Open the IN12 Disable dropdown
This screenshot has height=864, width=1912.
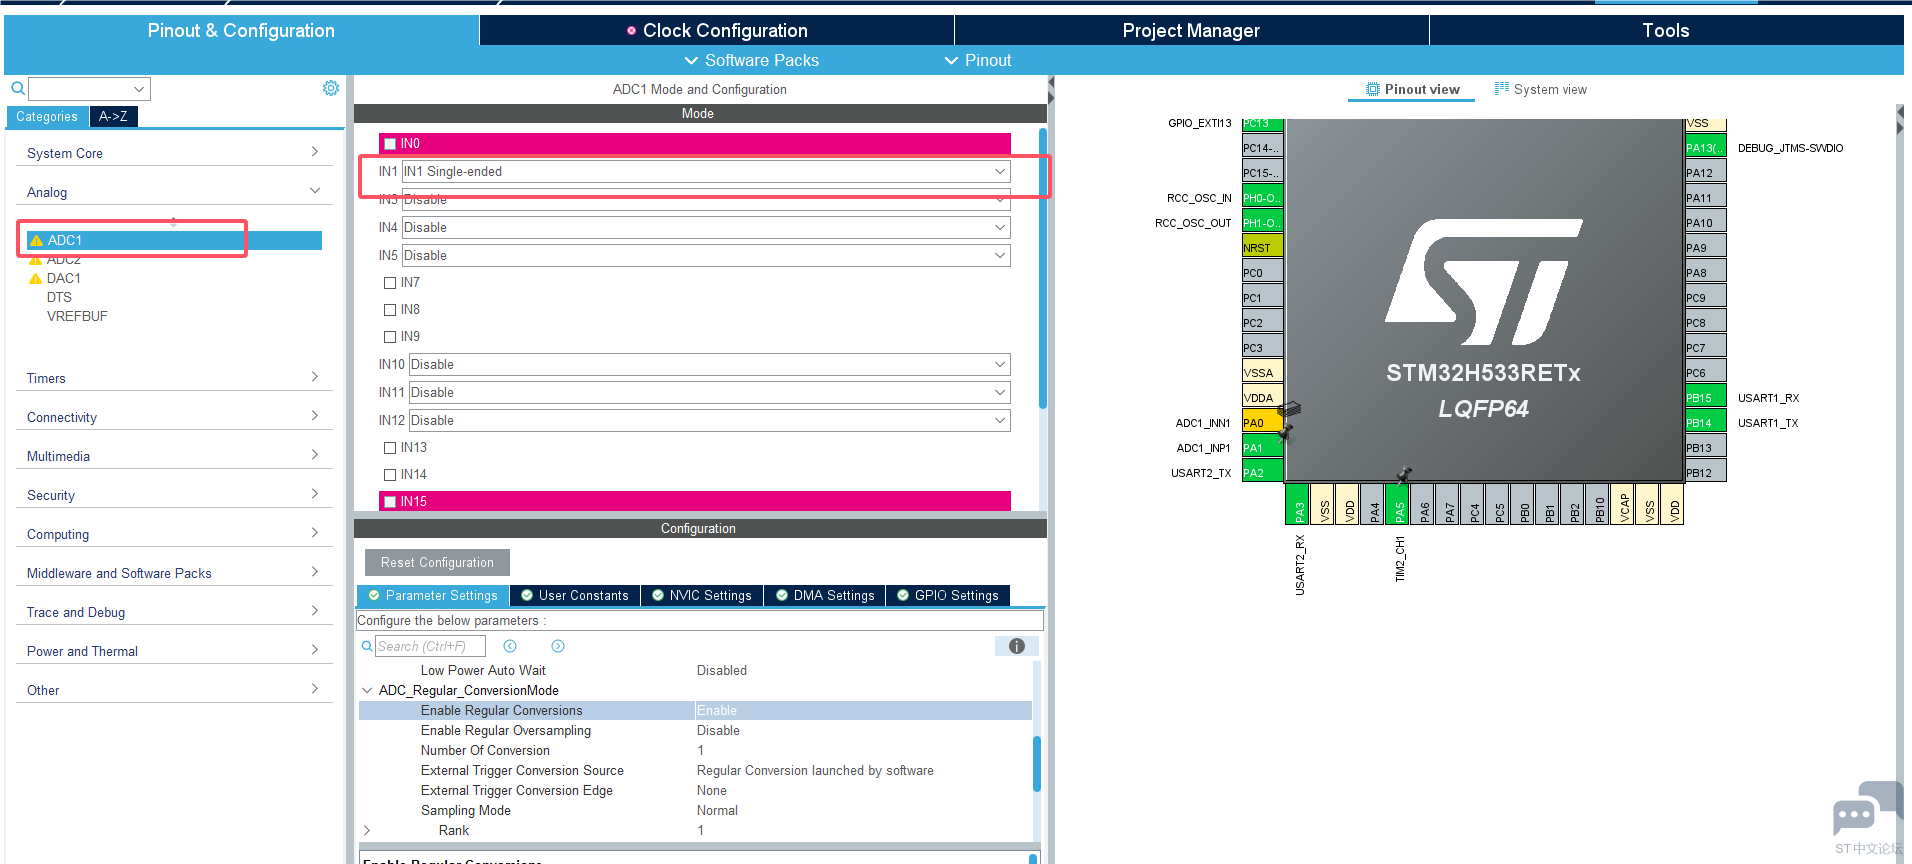click(709, 421)
